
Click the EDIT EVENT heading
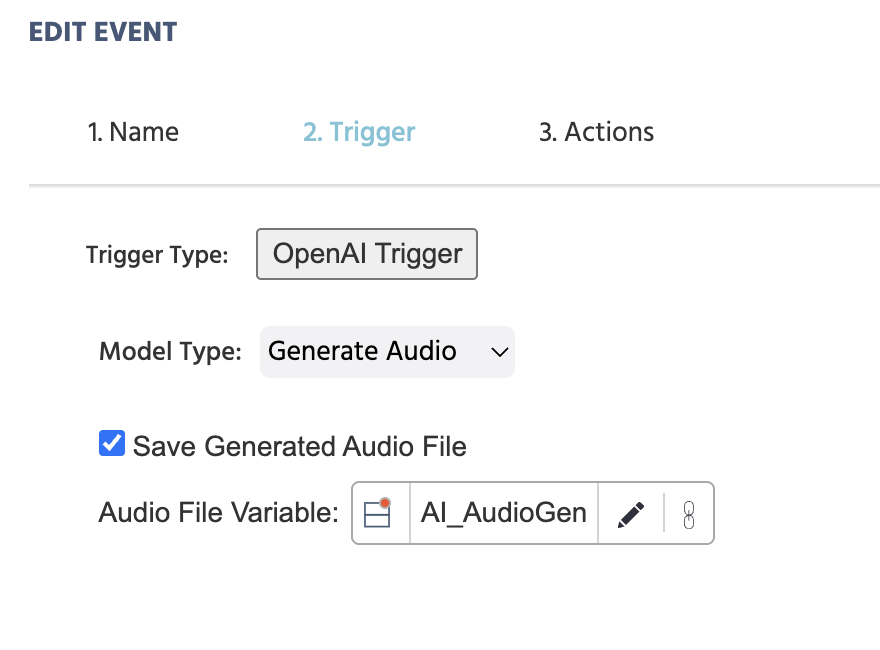tap(103, 31)
